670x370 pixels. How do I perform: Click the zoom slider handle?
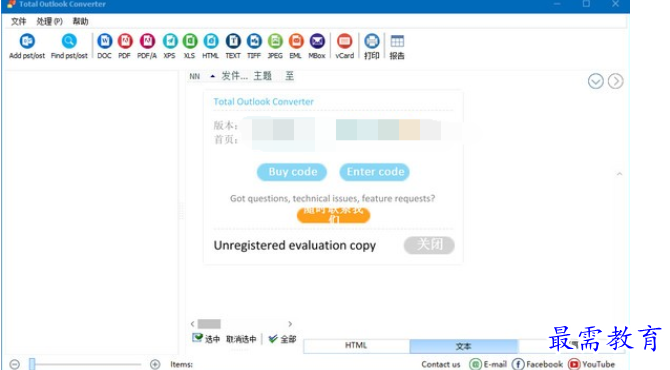(x=32, y=364)
